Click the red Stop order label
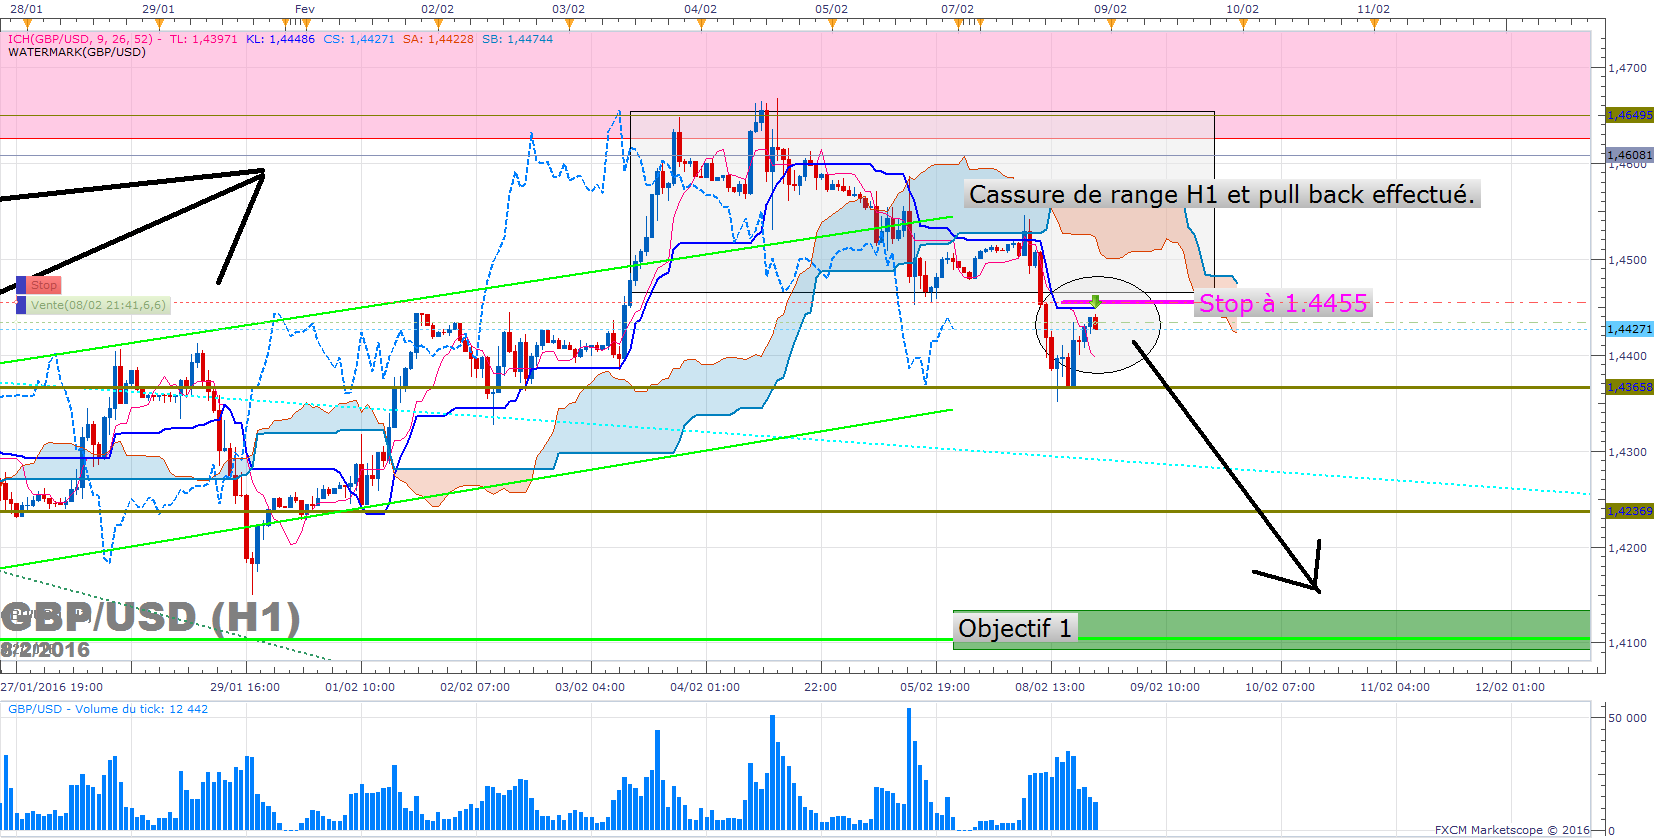The height and width of the screenshot is (838, 1663). tap(44, 285)
